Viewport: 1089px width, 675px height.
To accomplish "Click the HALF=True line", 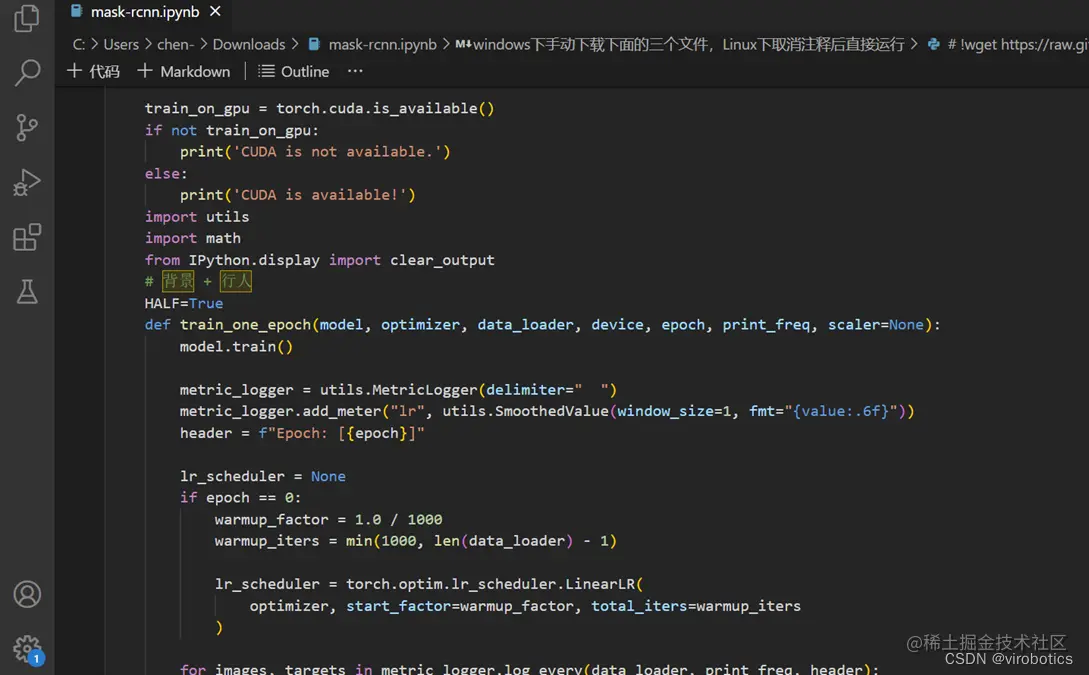I will coord(183,303).
